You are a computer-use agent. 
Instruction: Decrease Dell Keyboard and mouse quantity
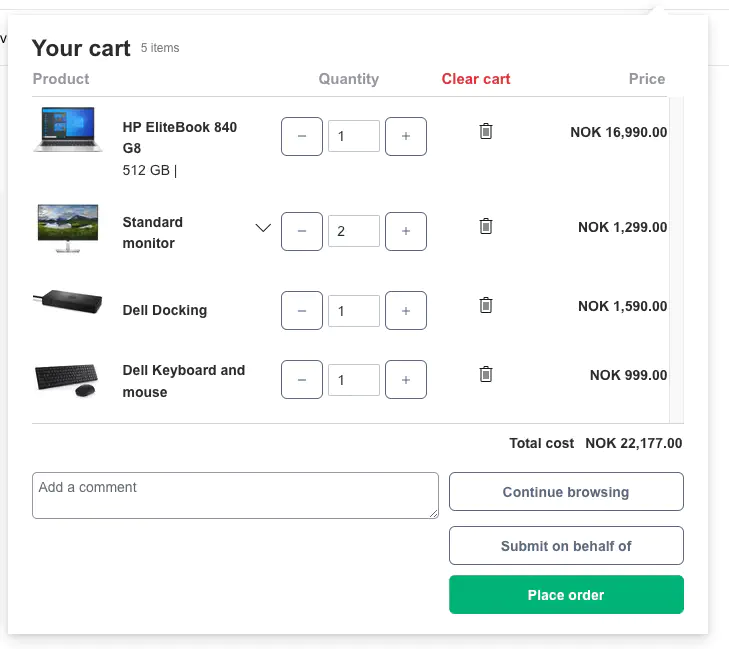302,380
